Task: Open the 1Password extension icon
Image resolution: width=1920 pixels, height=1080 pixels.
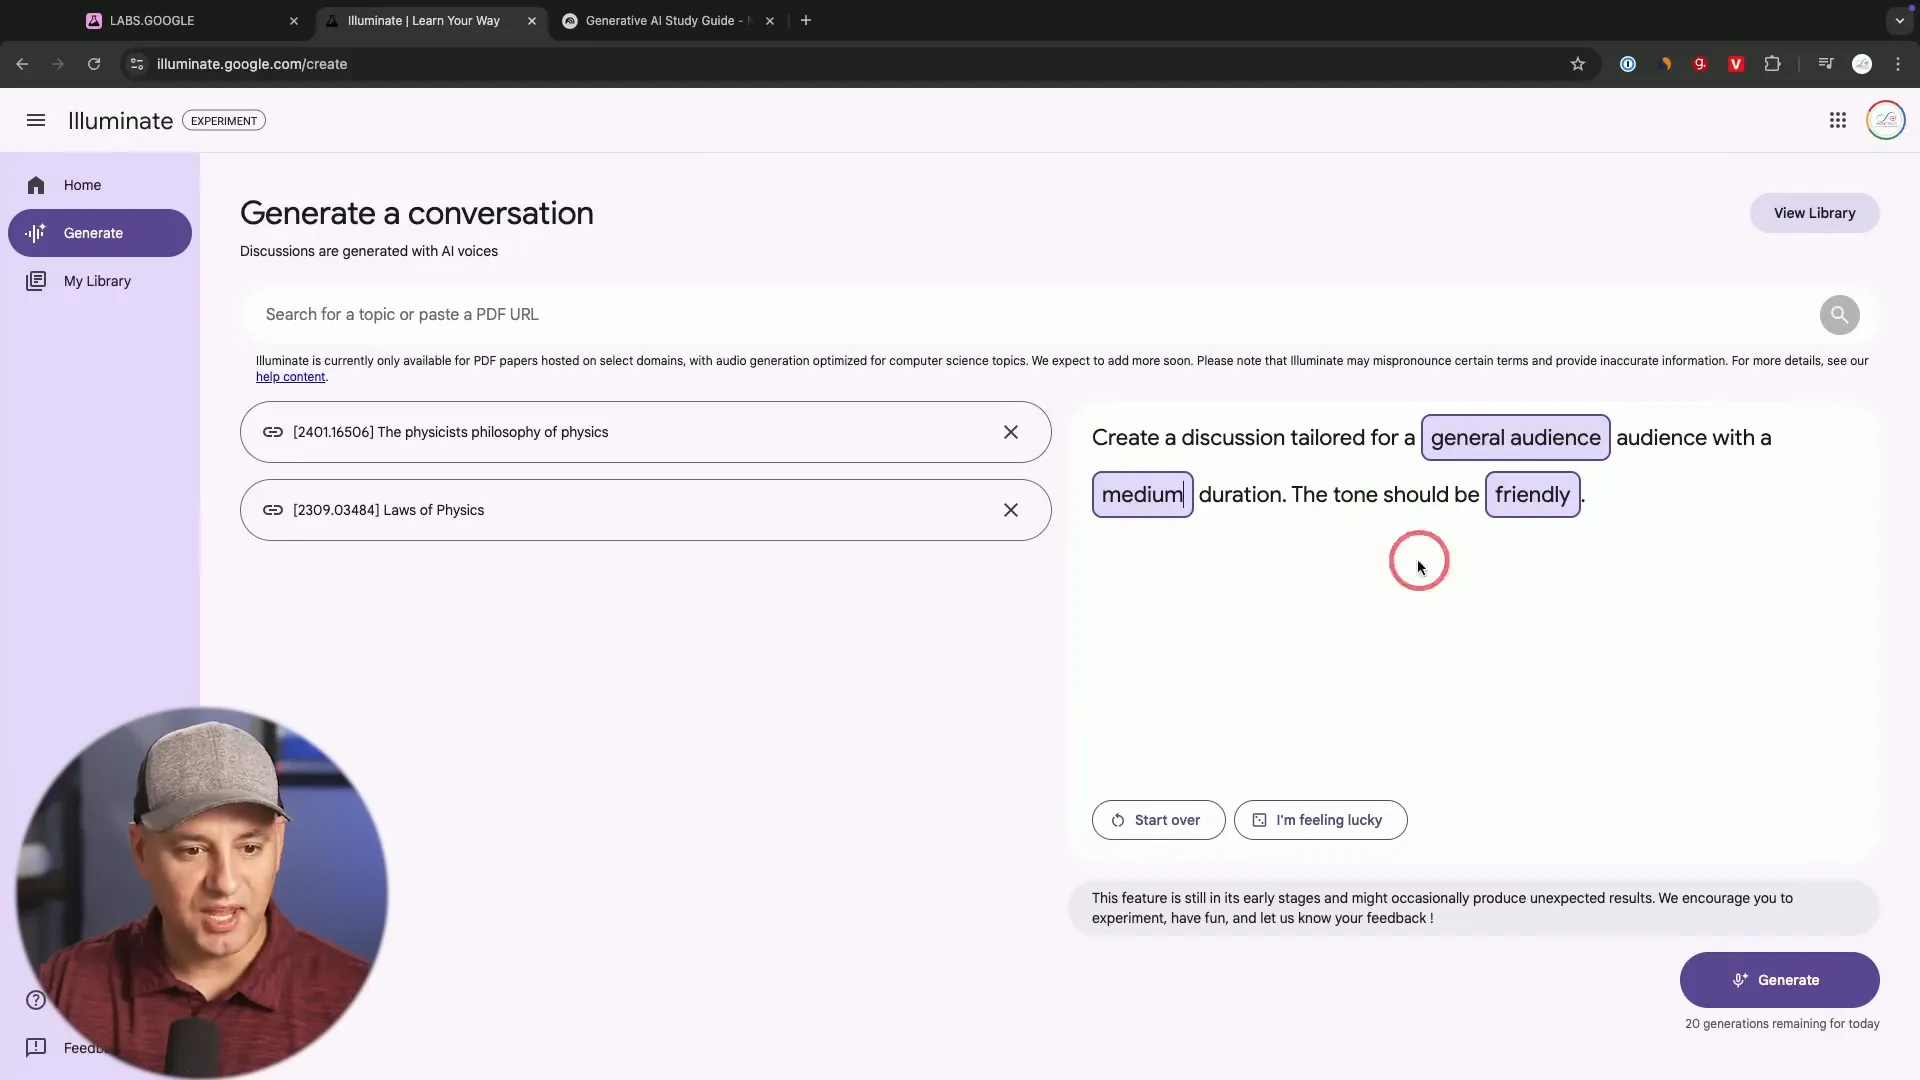Action: pos(1628,64)
